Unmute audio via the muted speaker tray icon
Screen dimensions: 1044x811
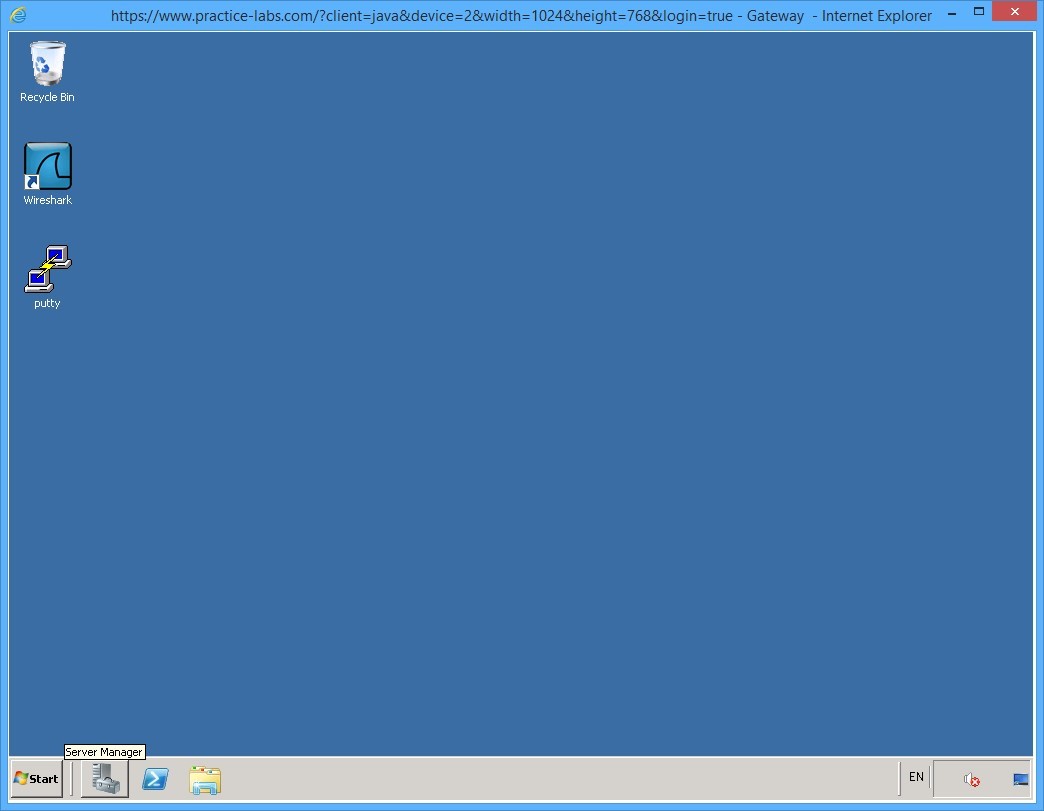coord(969,779)
